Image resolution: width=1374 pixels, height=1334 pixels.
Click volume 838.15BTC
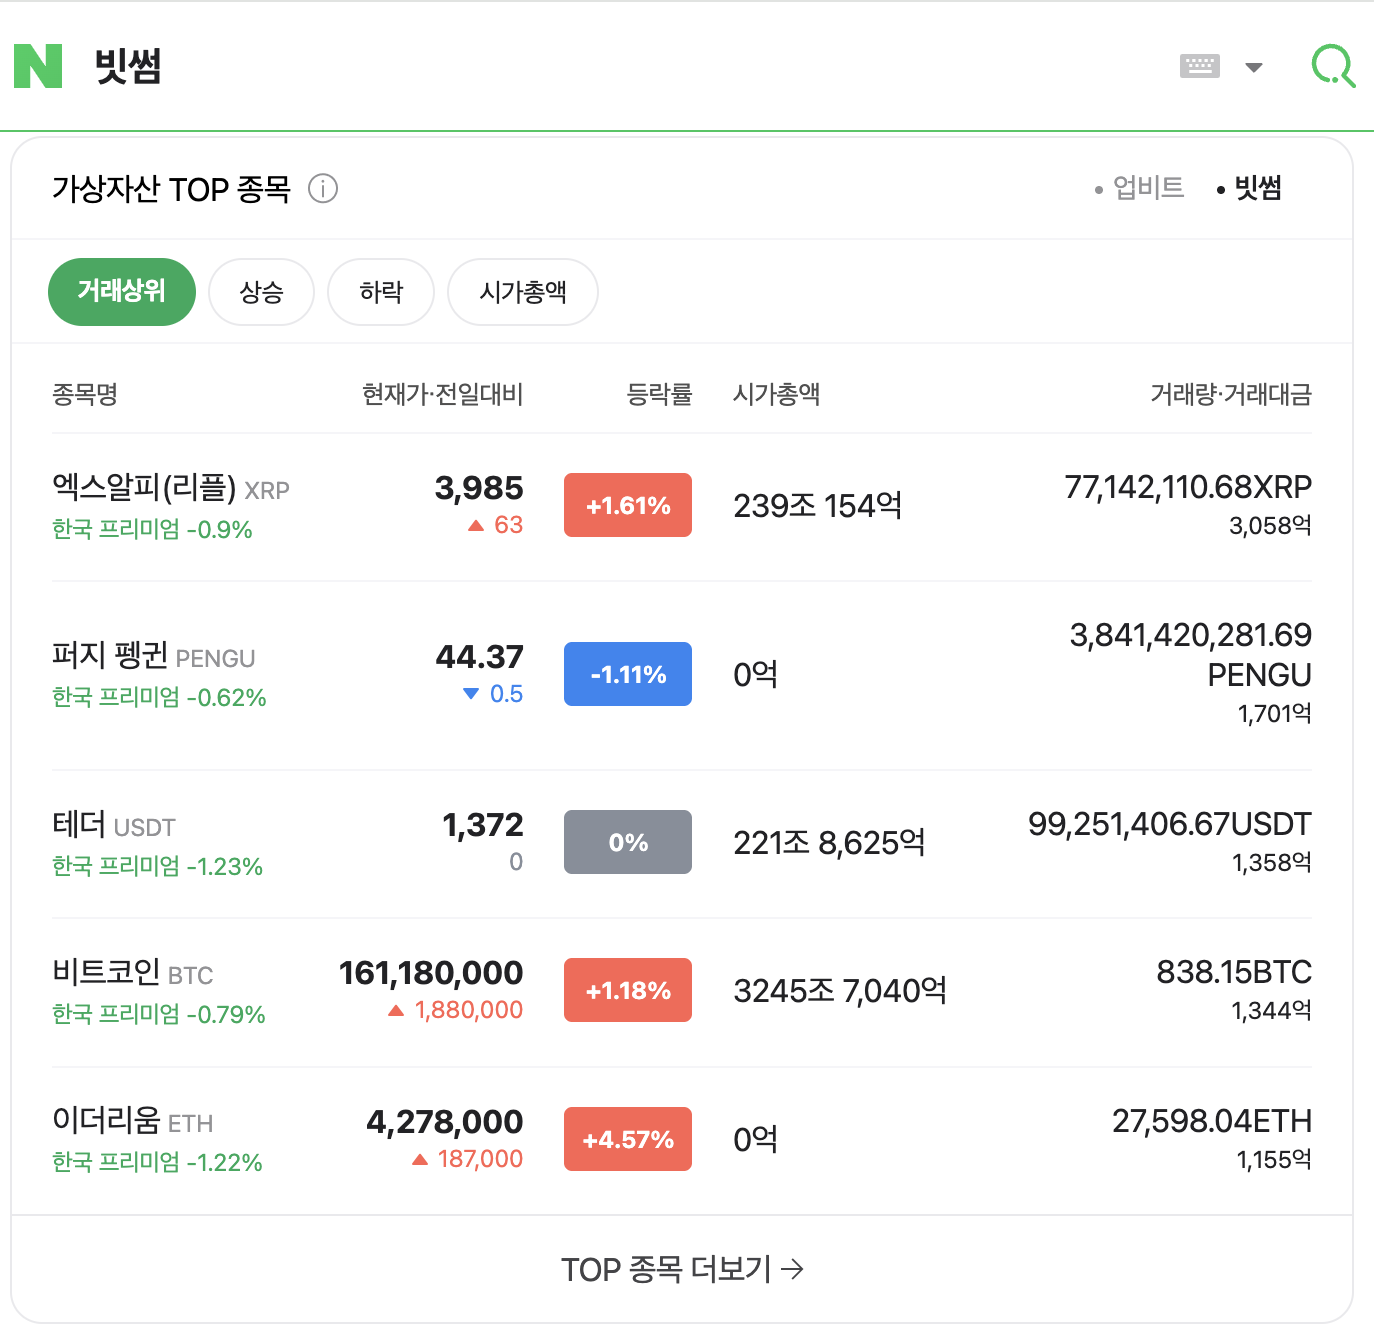(1234, 972)
